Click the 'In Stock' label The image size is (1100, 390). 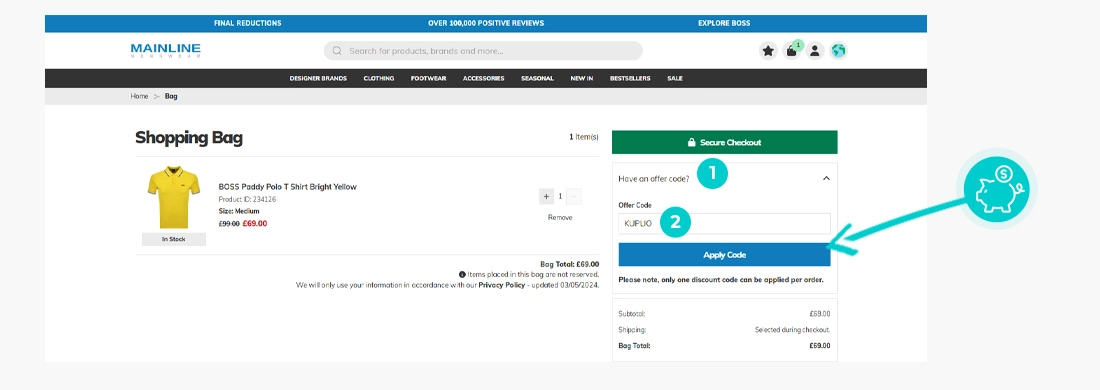(174, 239)
